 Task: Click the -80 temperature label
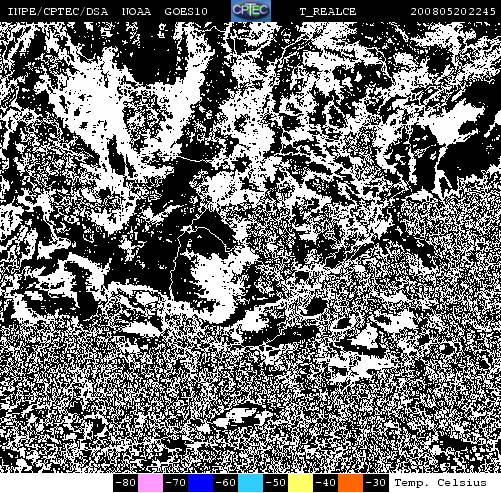[x=126, y=483]
